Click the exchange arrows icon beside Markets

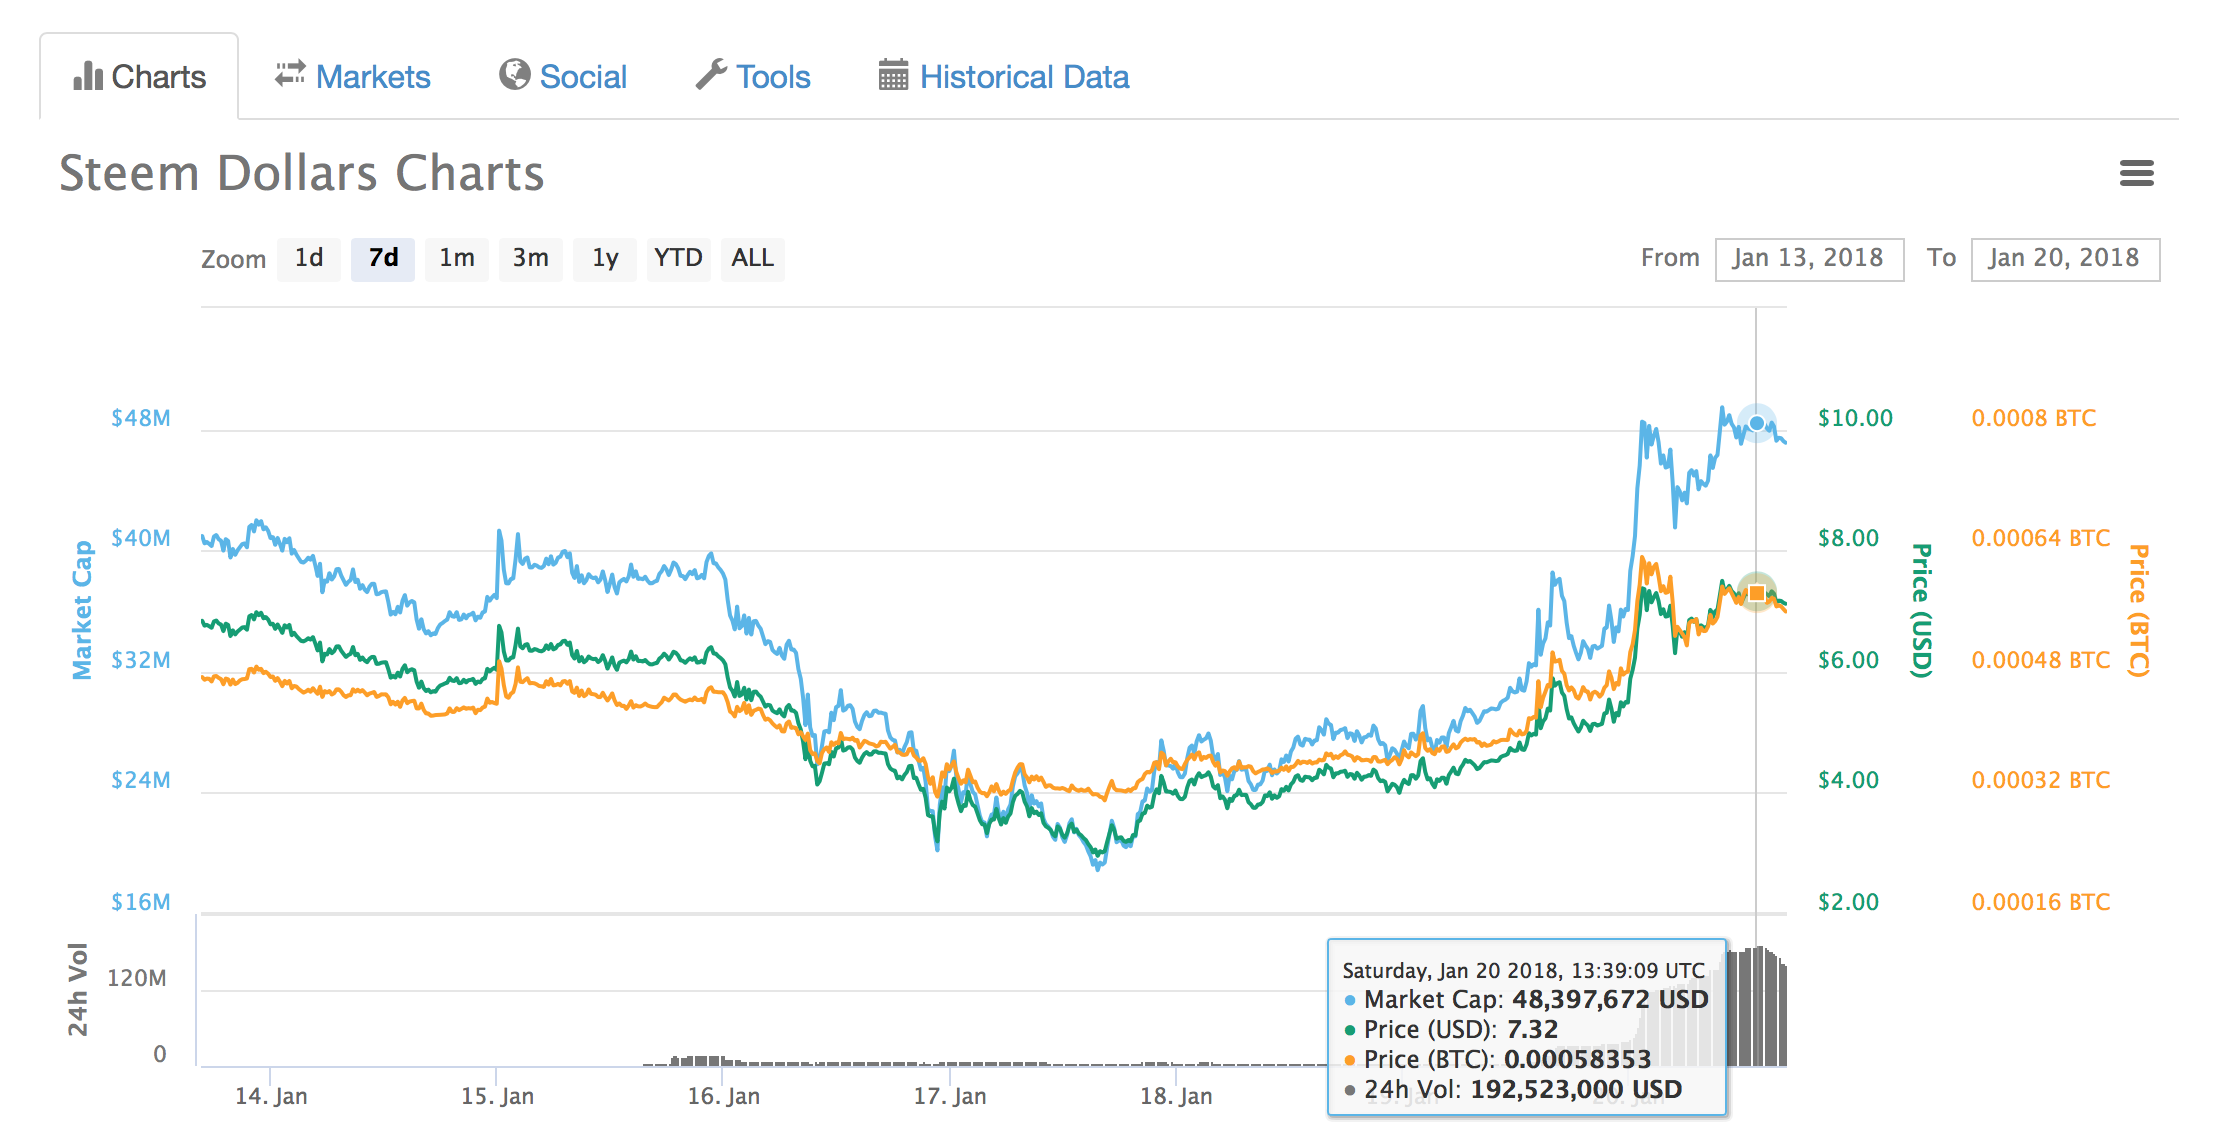290,73
